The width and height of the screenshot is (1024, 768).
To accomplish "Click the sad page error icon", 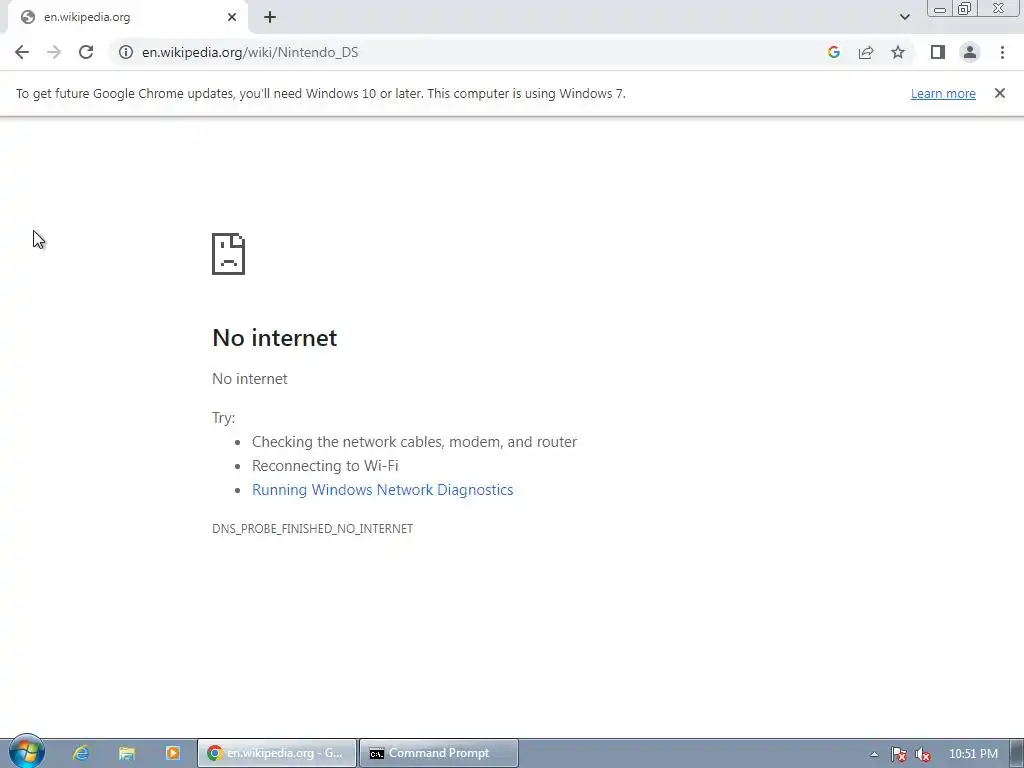I will (229, 254).
